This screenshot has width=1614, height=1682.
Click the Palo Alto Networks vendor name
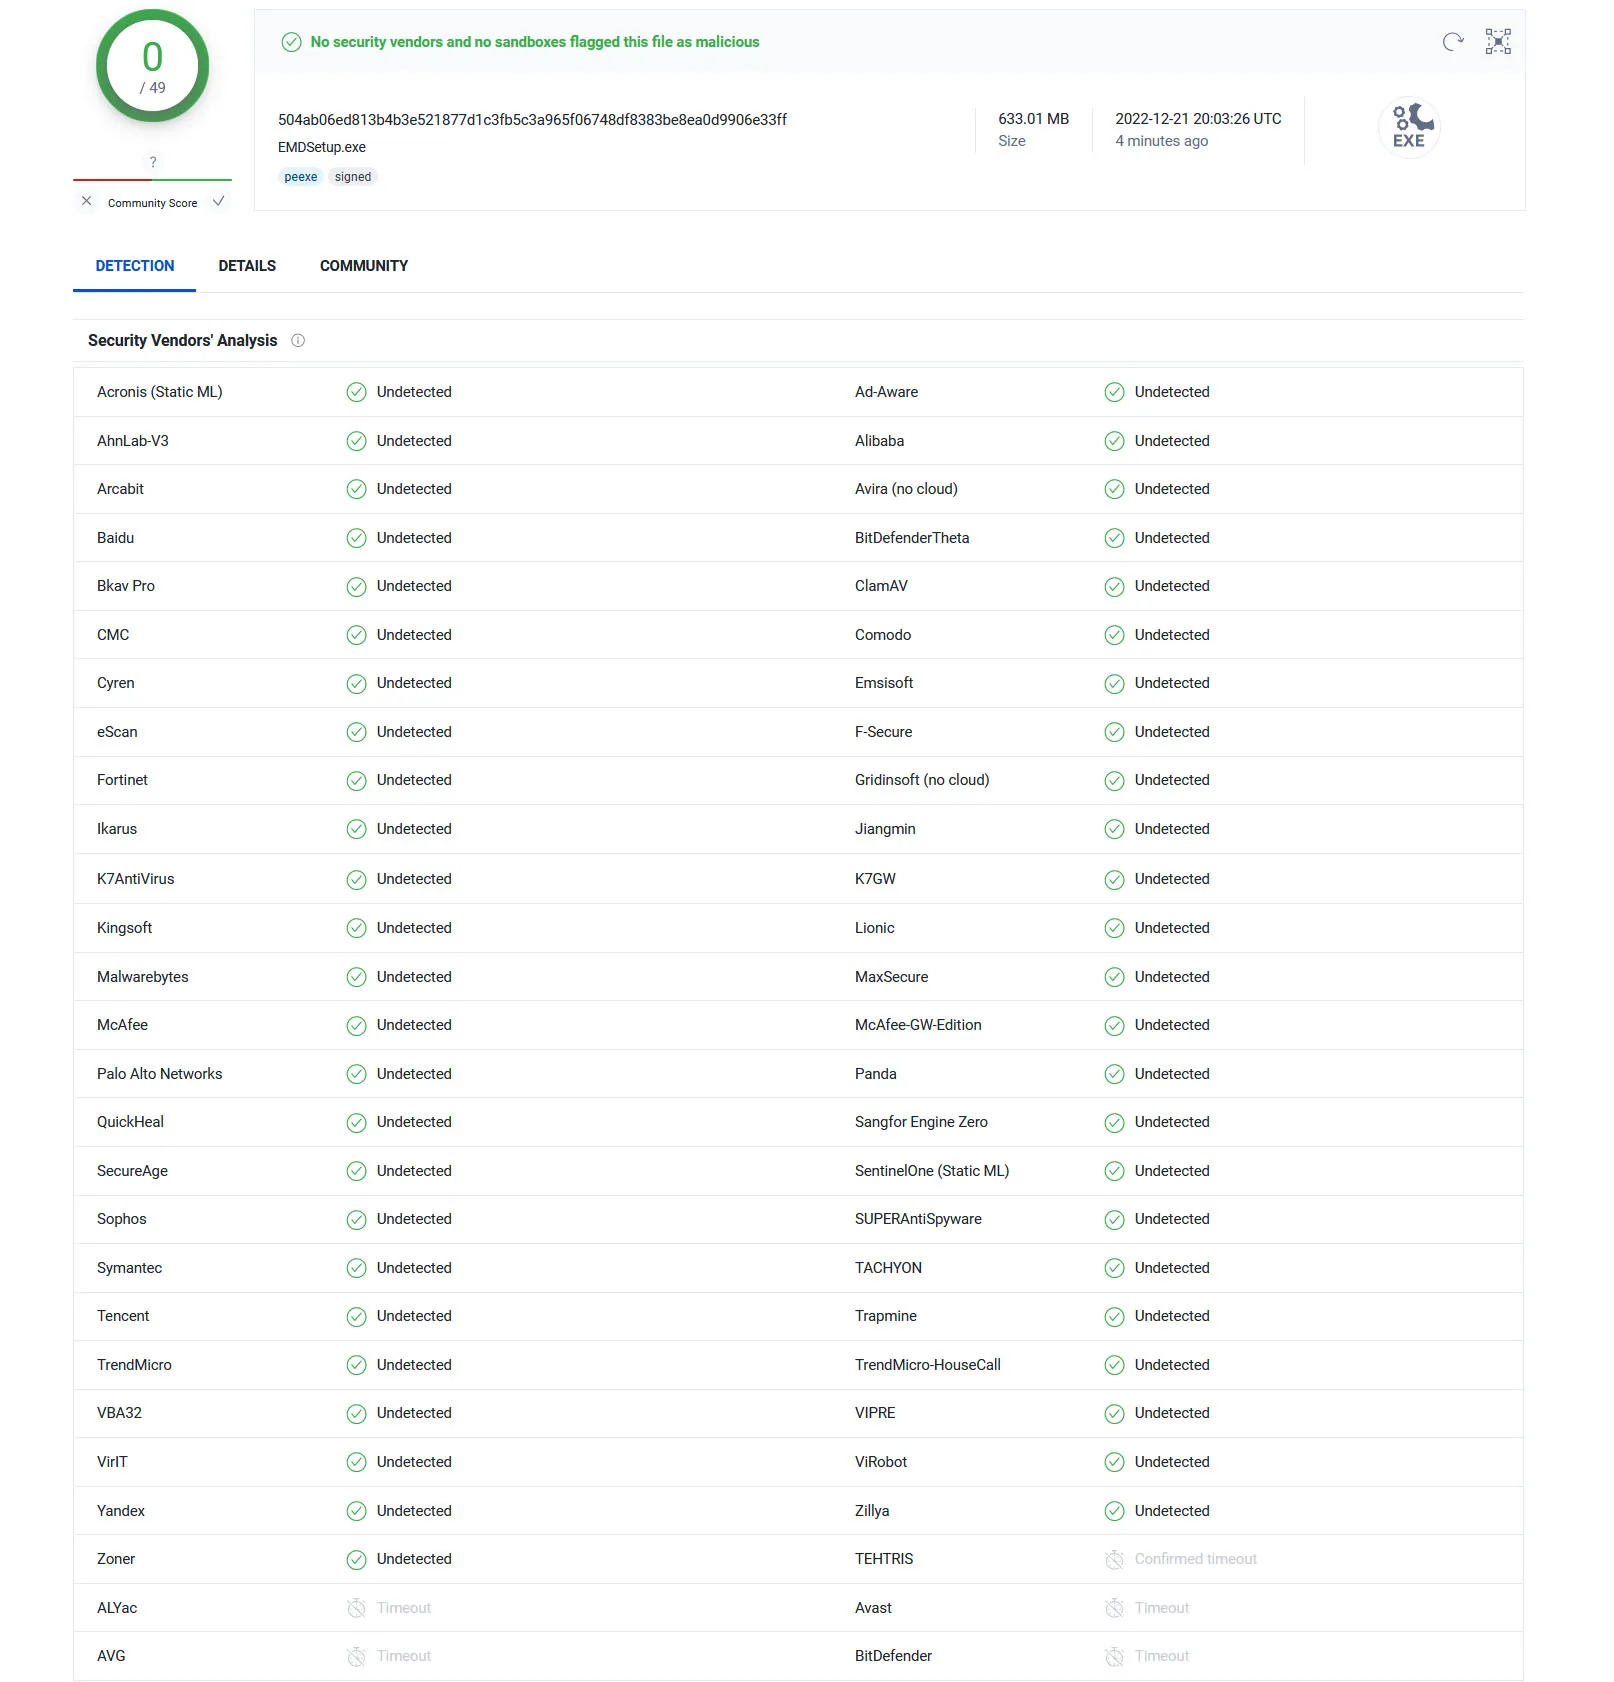coord(160,1074)
